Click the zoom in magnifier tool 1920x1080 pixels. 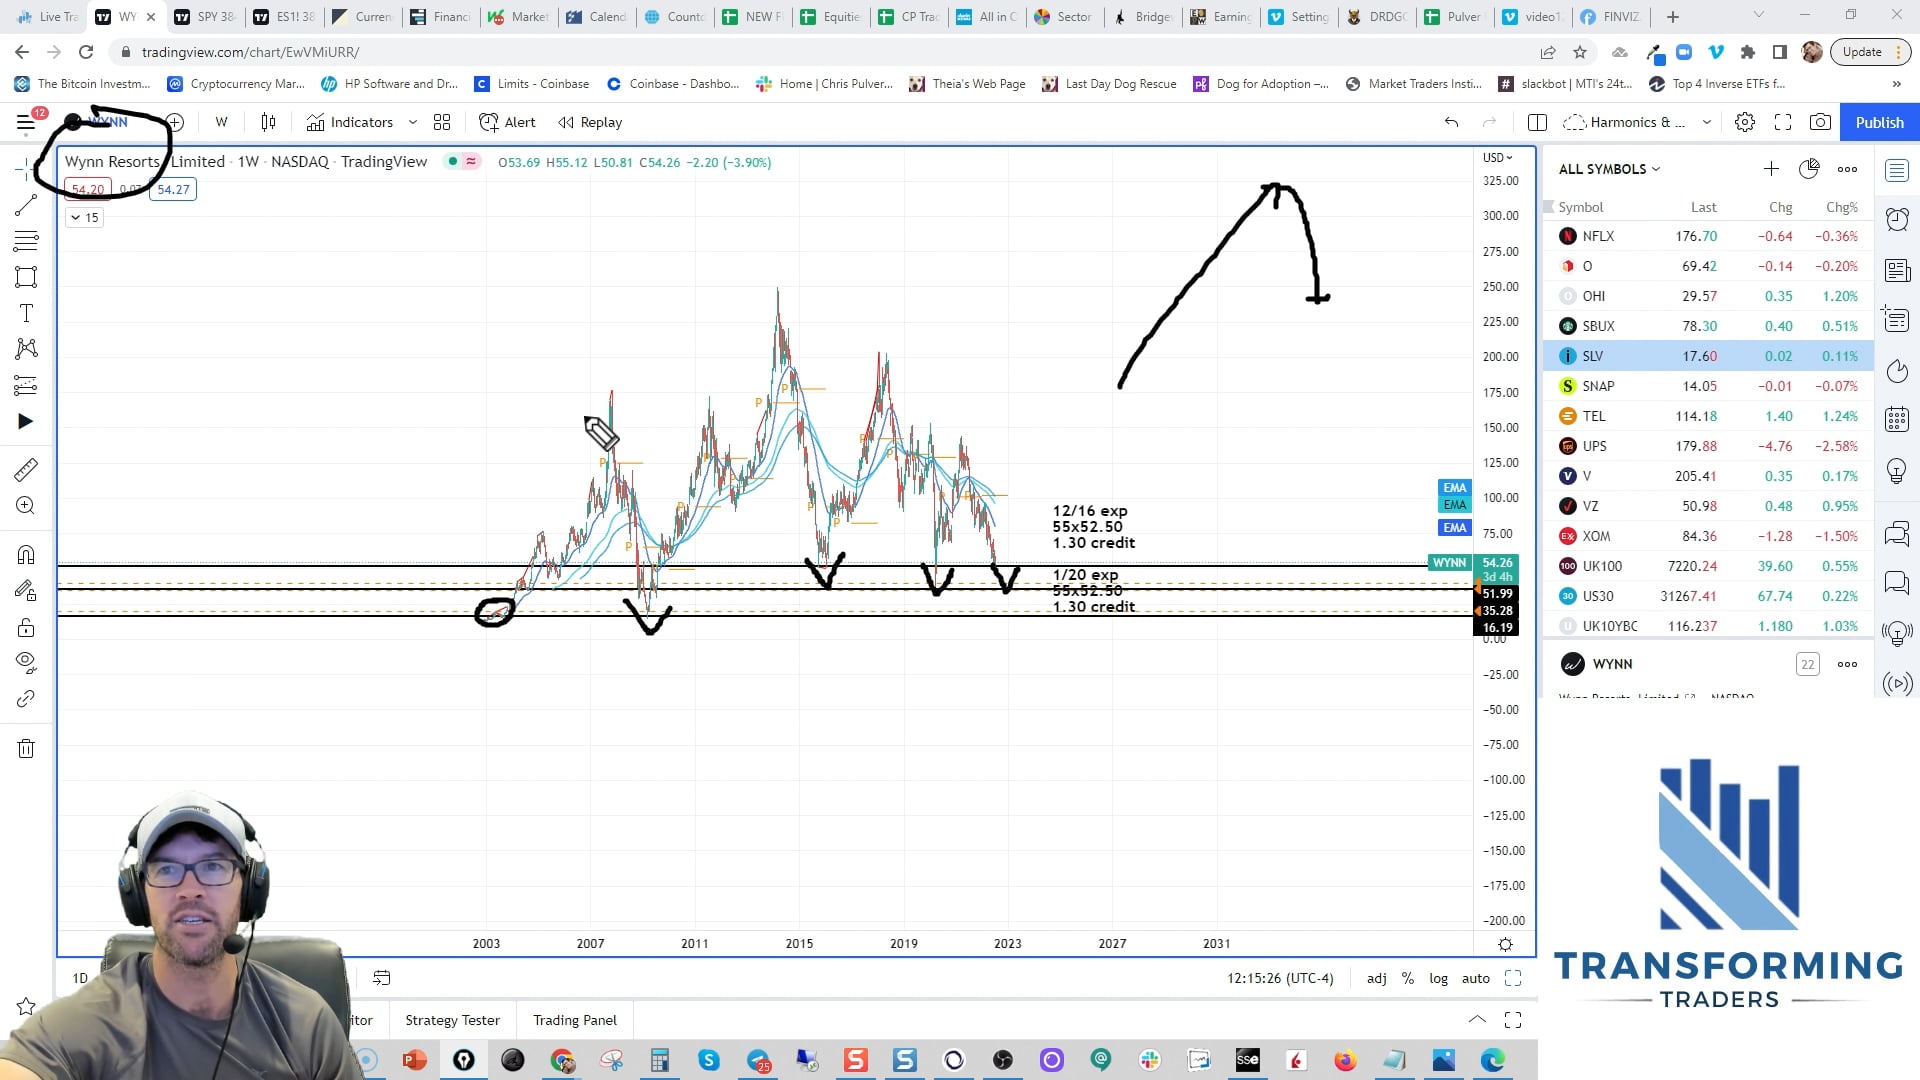click(x=26, y=506)
